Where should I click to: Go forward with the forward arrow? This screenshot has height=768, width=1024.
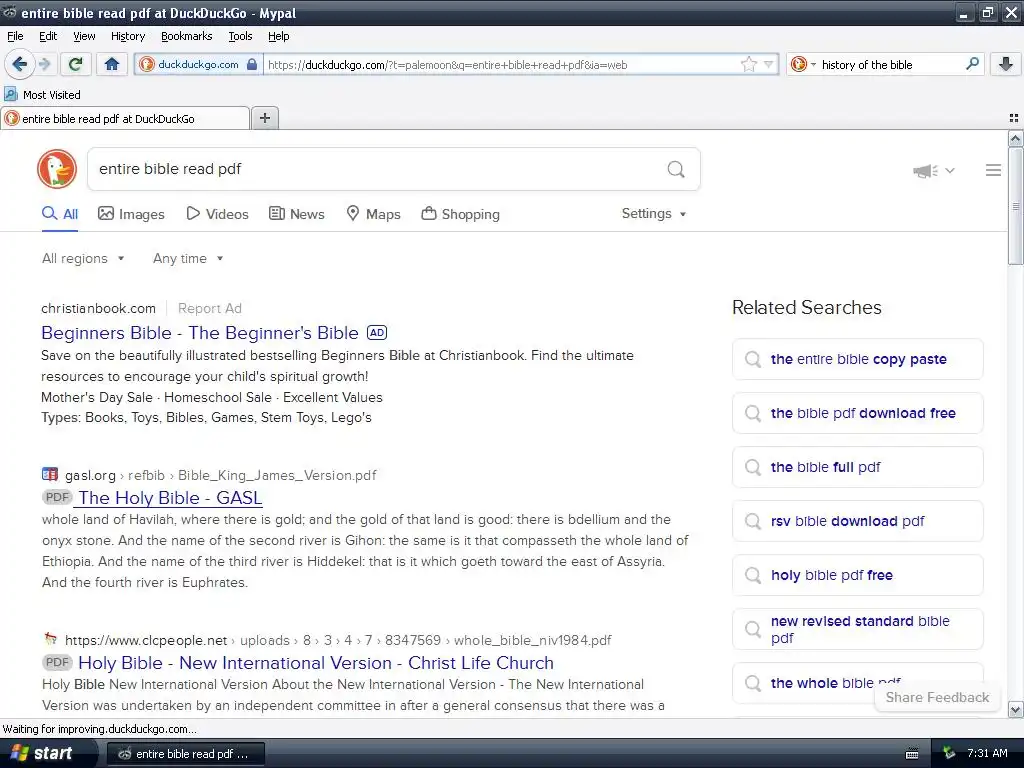click(44, 64)
